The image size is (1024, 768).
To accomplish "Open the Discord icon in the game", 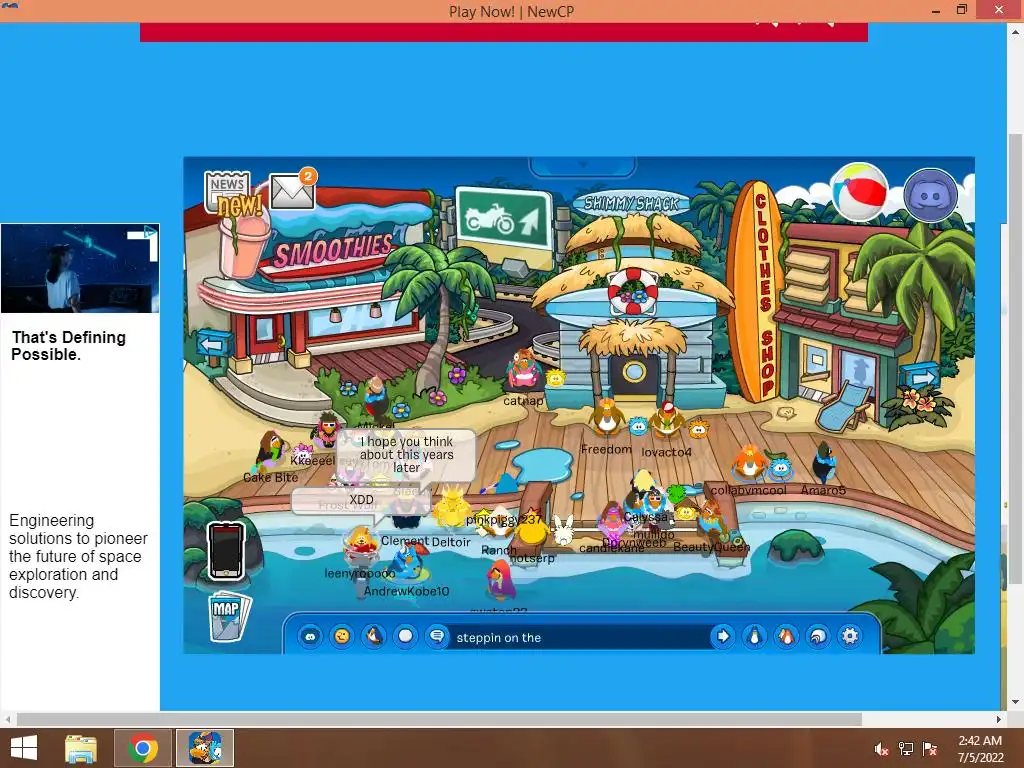I will (930, 195).
